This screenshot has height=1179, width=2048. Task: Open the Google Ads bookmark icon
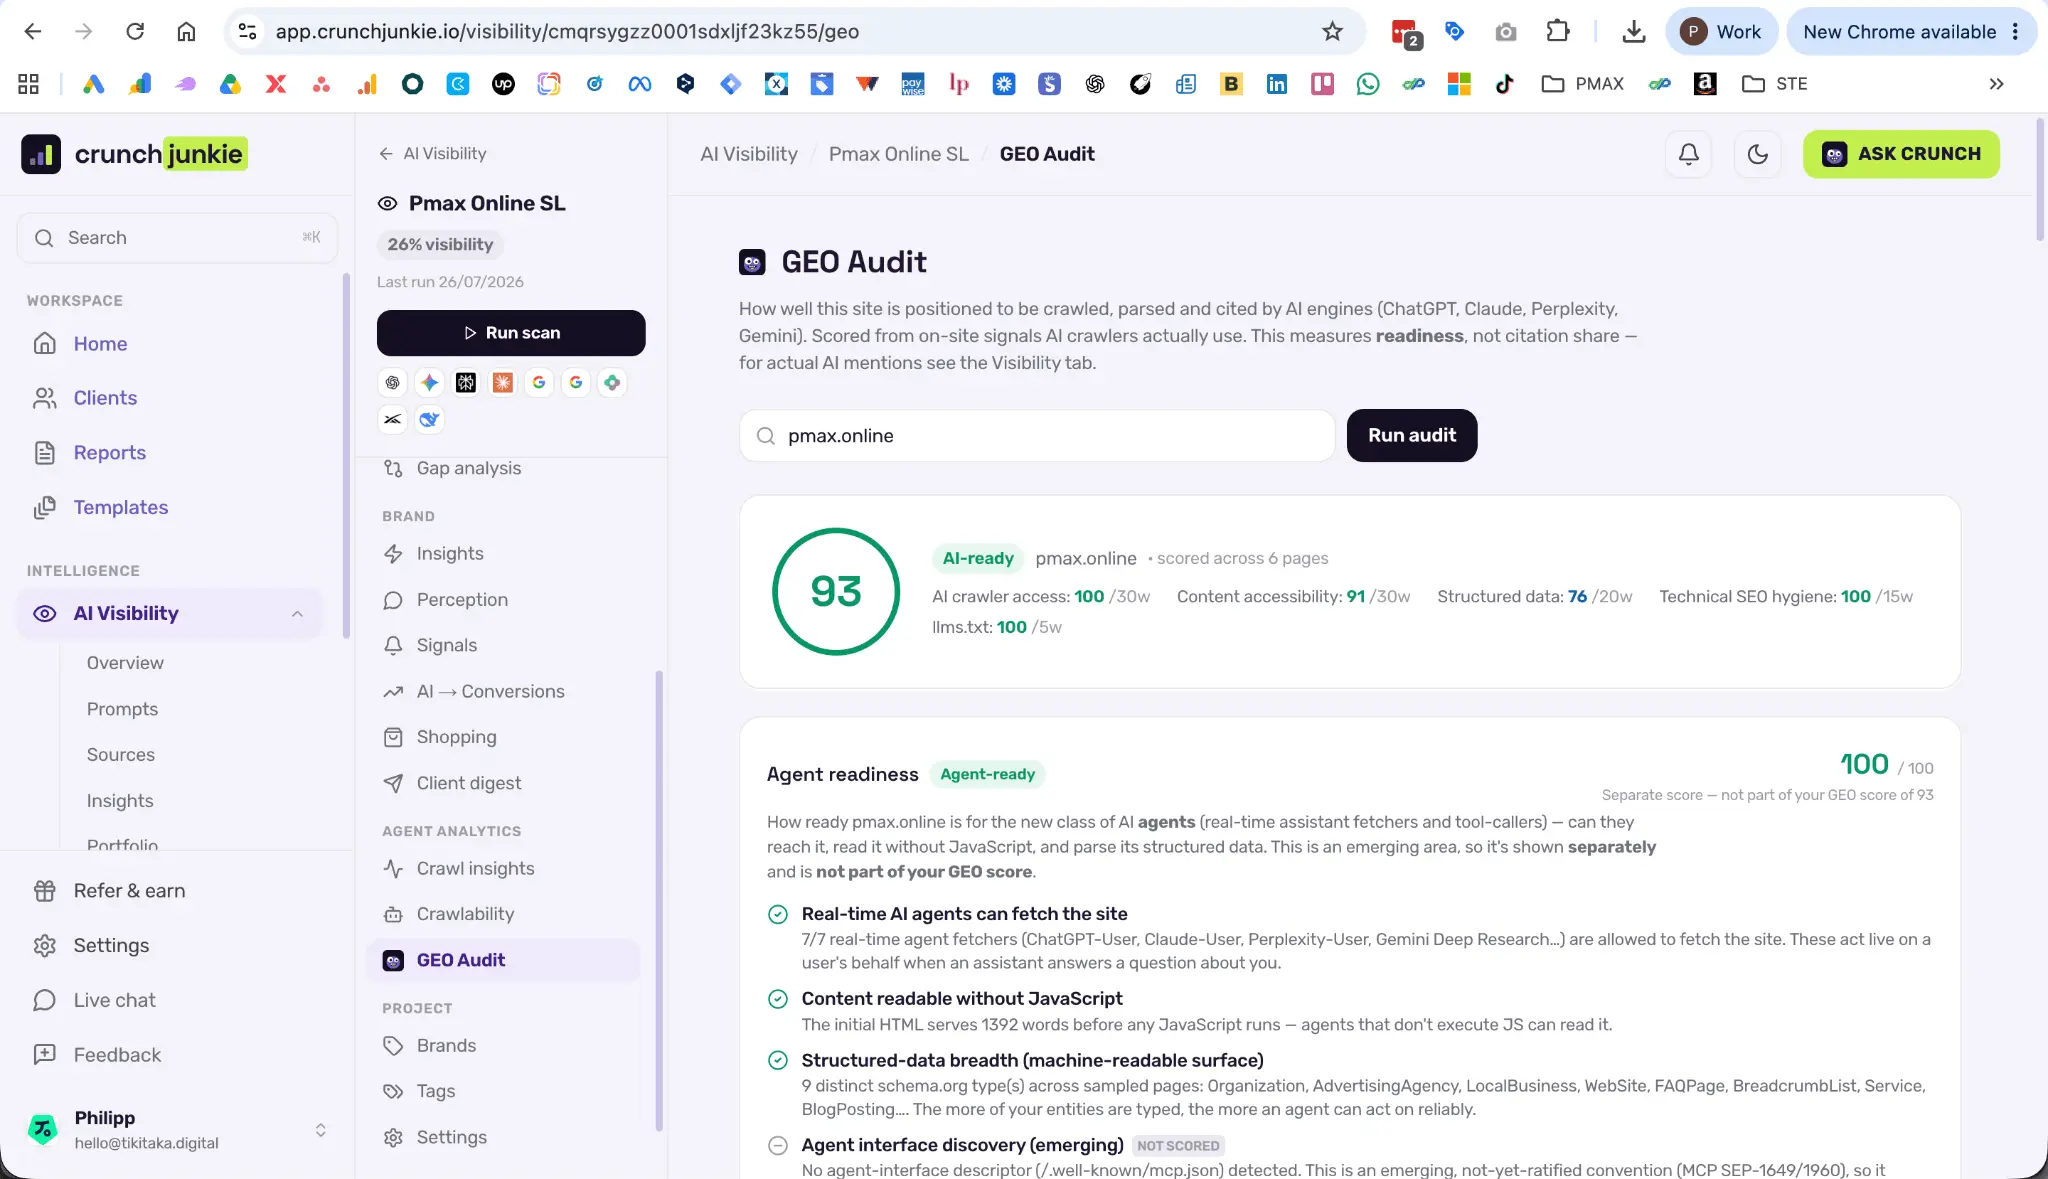[x=93, y=84]
